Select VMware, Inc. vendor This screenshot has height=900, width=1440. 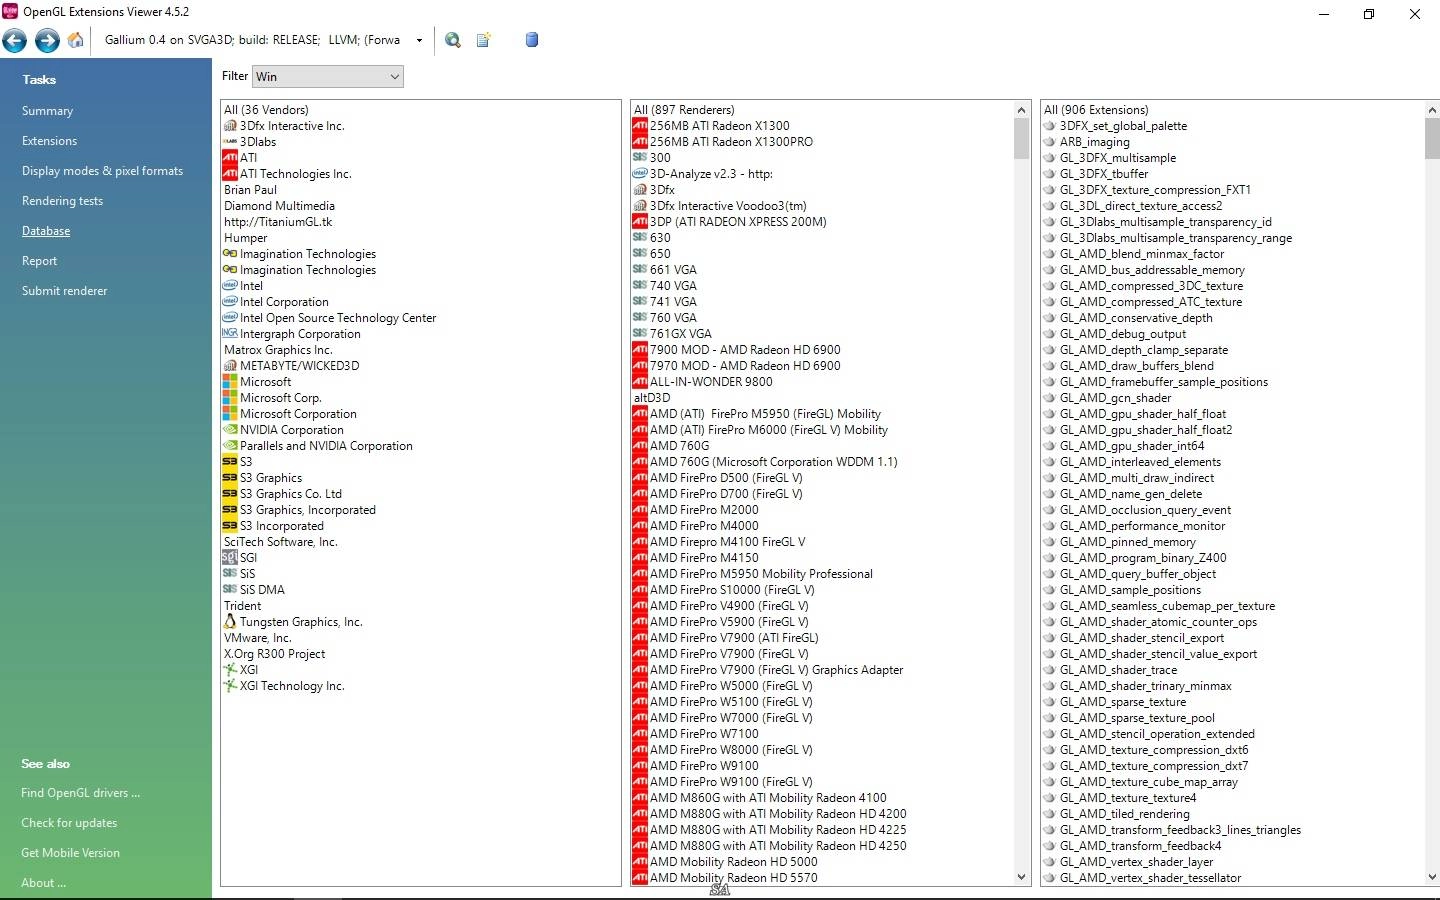258,638
